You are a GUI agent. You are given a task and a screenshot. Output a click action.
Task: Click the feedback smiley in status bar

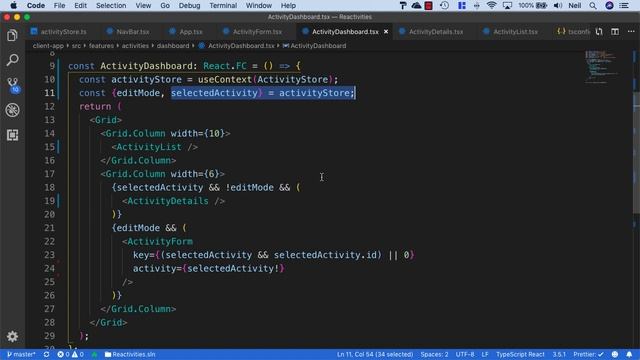click(615, 354)
